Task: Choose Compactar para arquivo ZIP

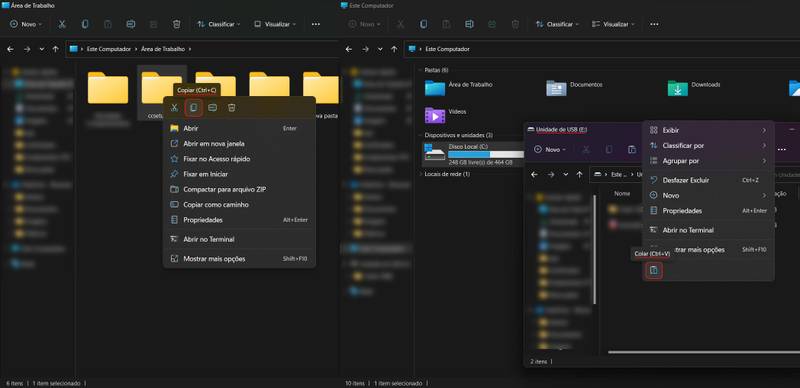Action: click(x=239, y=189)
